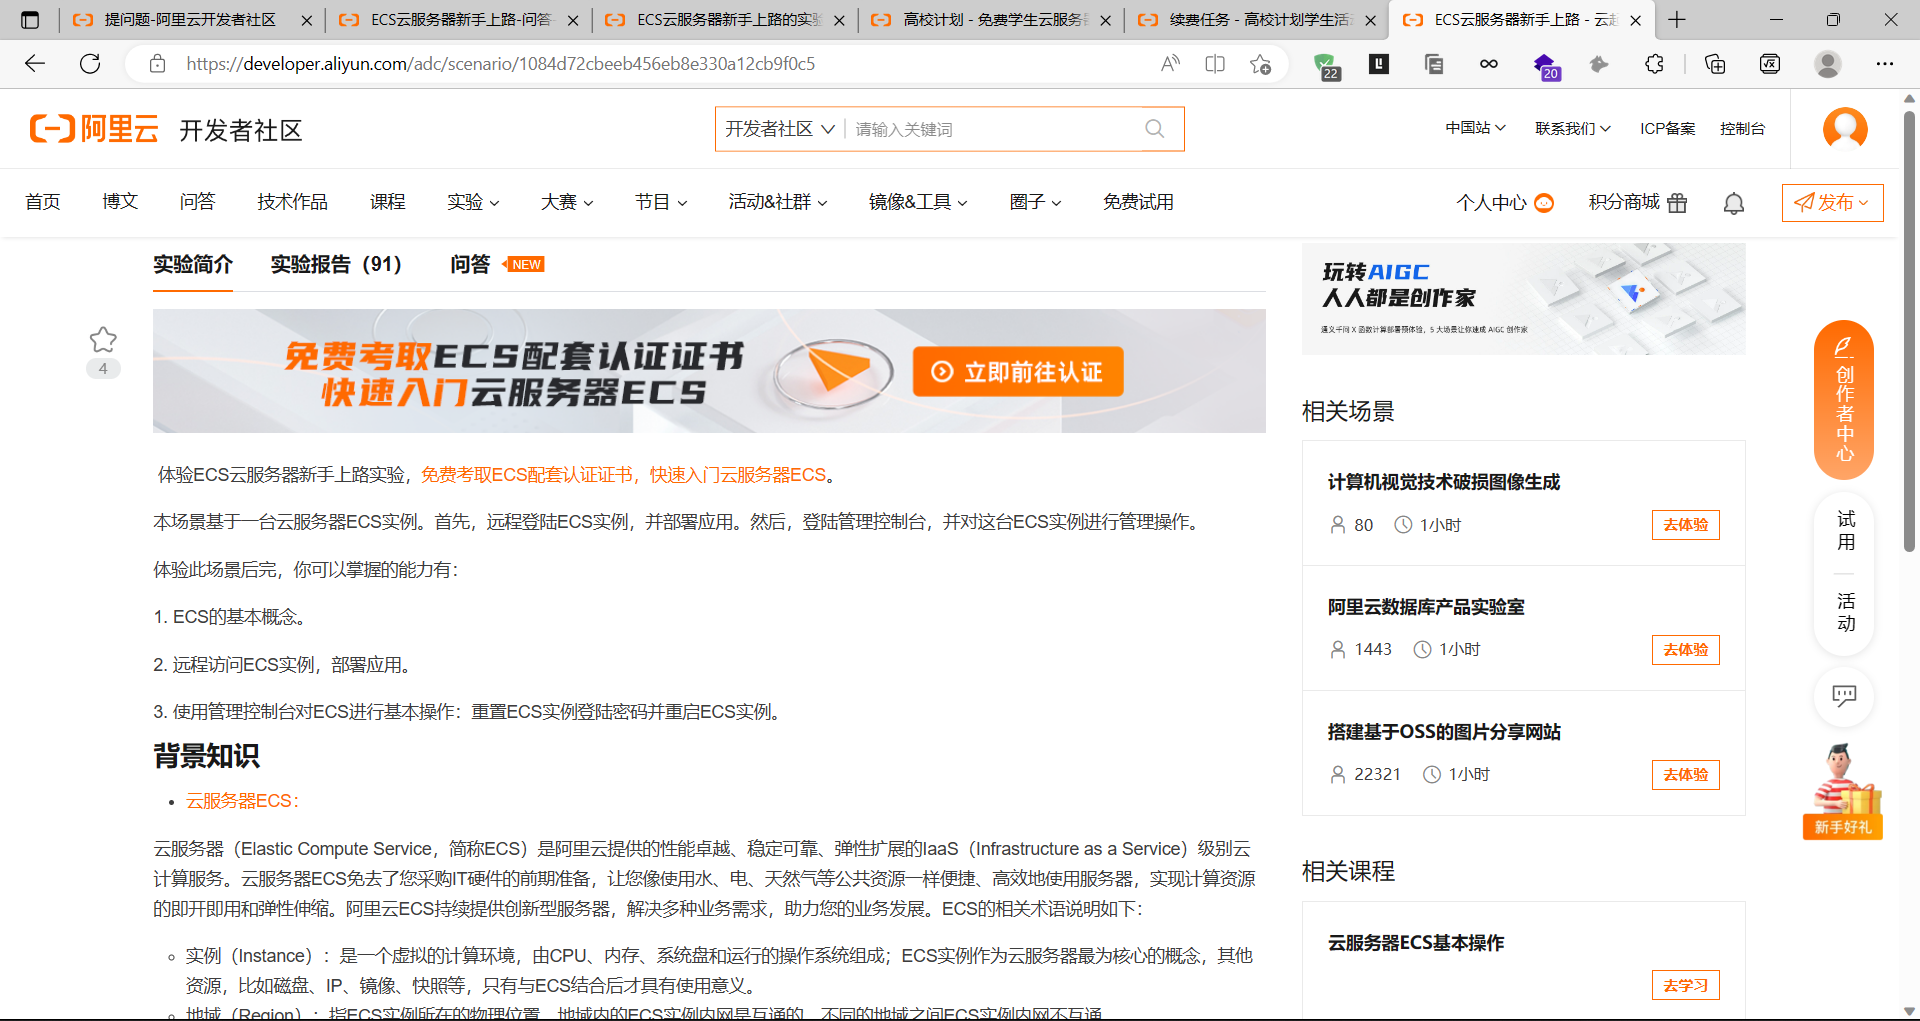Open 活动 in floating side panel
The width and height of the screenshot is (1920, 1021).
[1845, 612]
